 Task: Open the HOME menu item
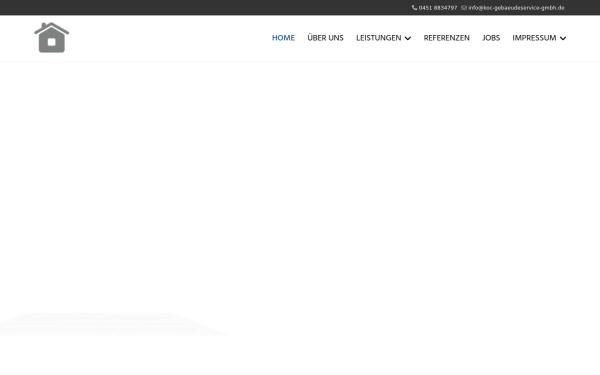(x=283, y=38)
